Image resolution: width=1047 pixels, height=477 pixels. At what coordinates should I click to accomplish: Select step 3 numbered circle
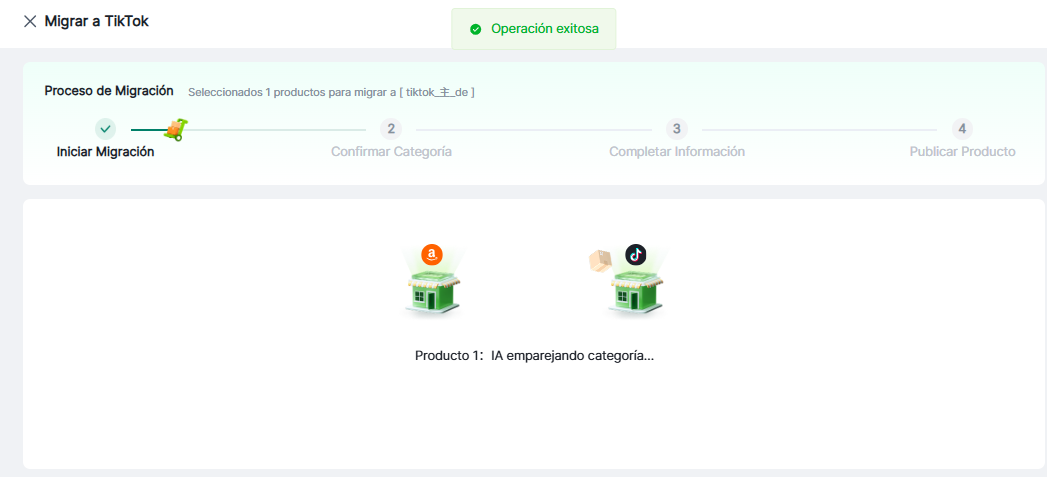point(677,129)
